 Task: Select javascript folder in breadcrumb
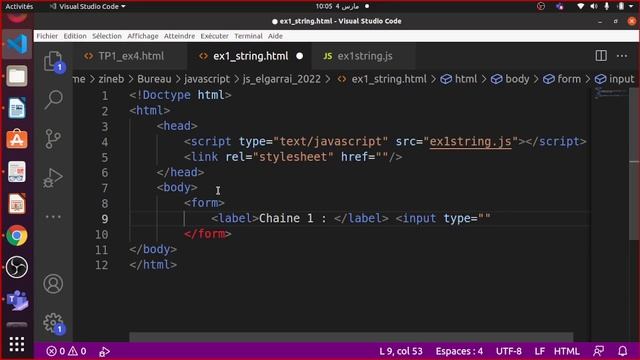point(207,79)
